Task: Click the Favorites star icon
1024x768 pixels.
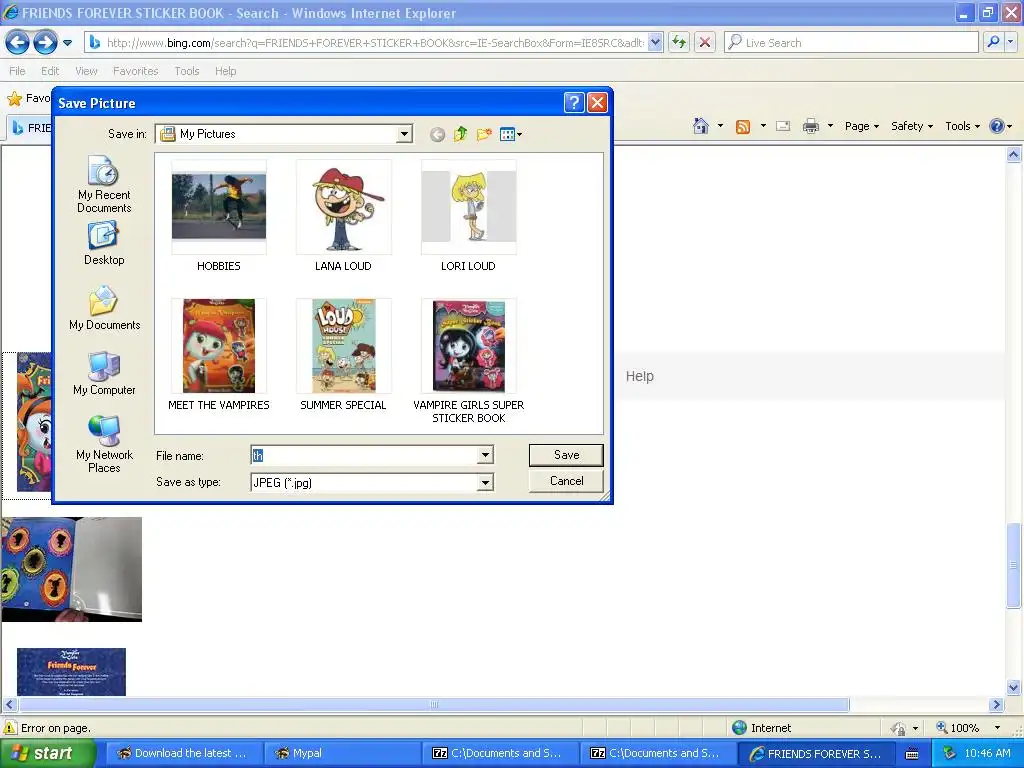Action: [14, 99]
